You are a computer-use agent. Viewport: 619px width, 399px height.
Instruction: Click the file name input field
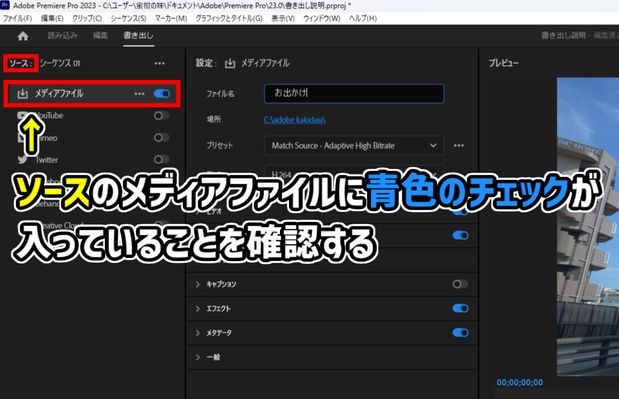354,94
